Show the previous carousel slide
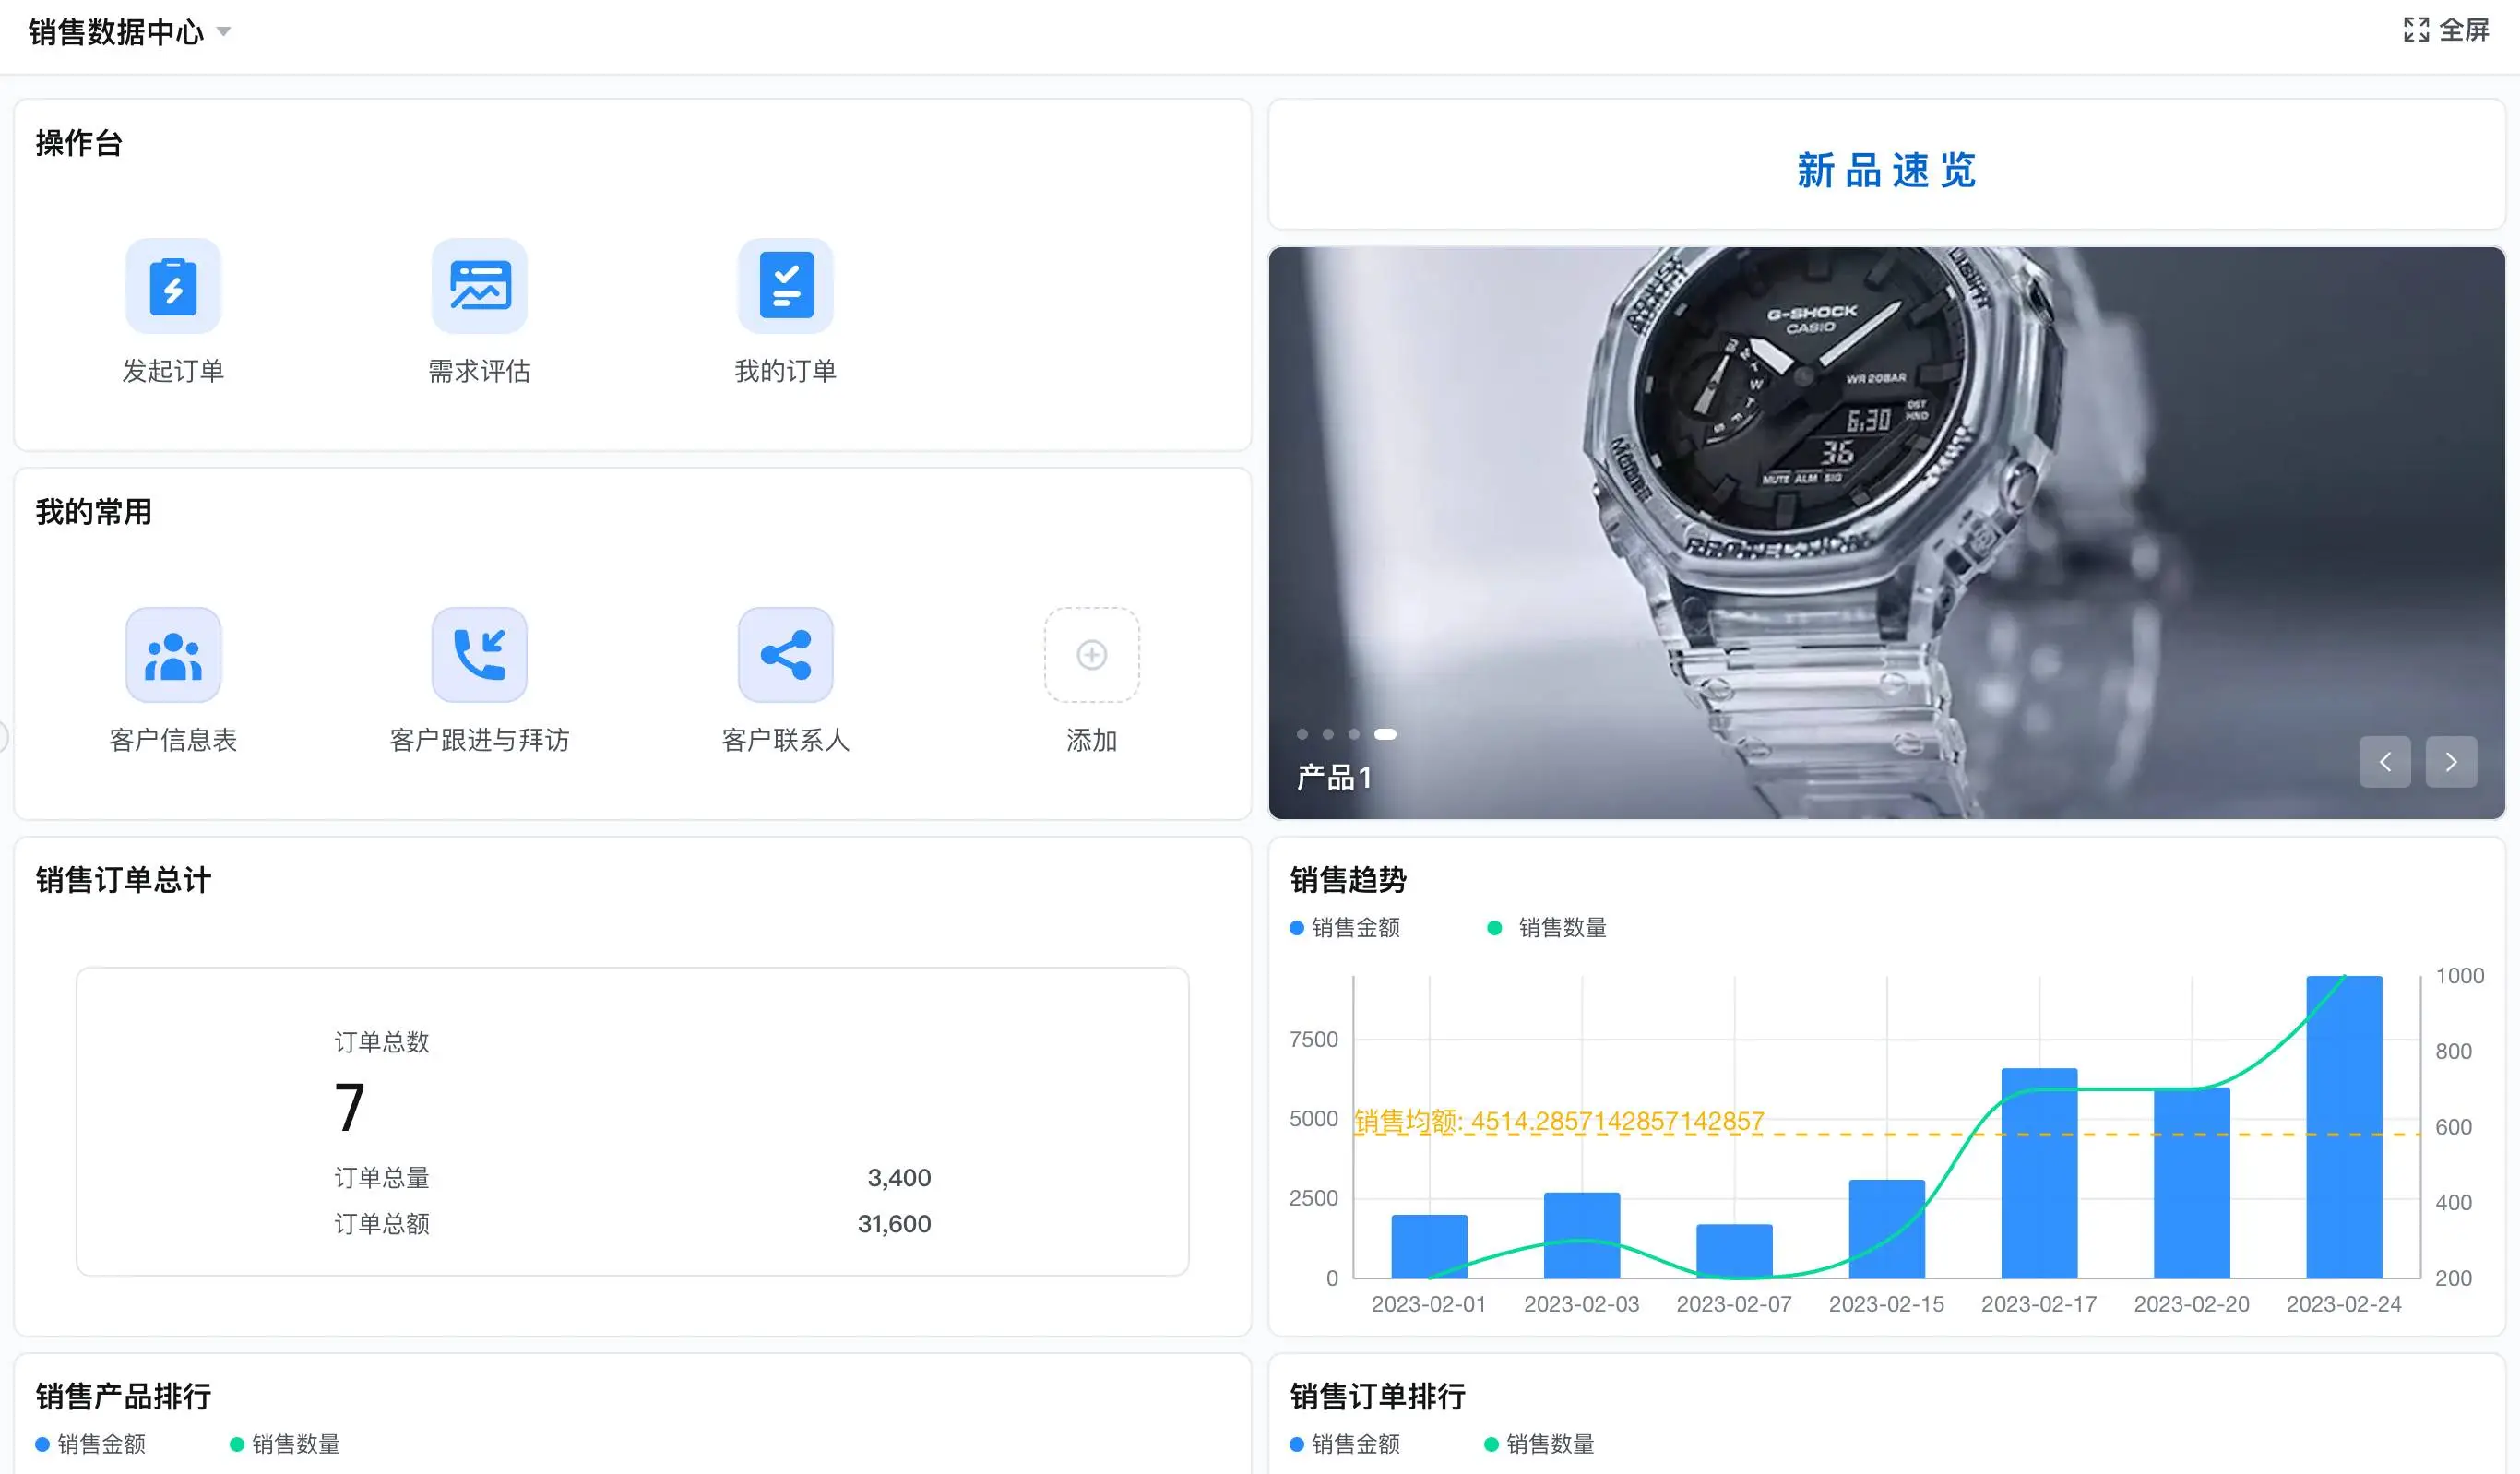 pos(2385,762)
